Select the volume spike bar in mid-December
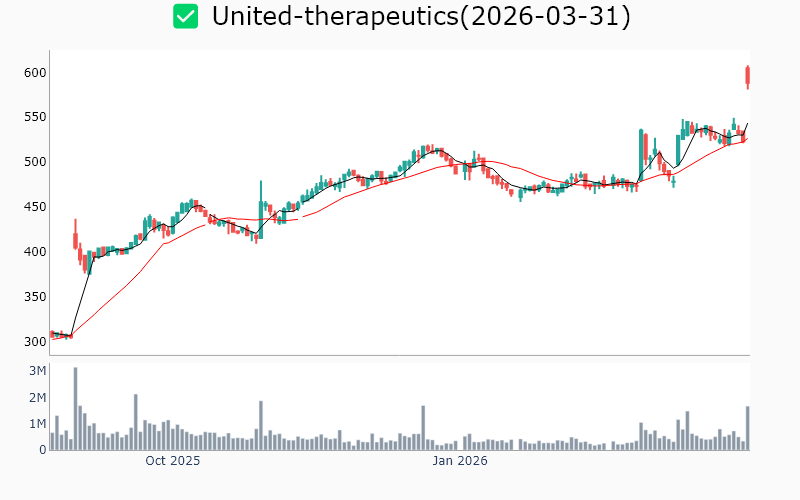The width and height of the screenshot is (800, 500). 423,427
